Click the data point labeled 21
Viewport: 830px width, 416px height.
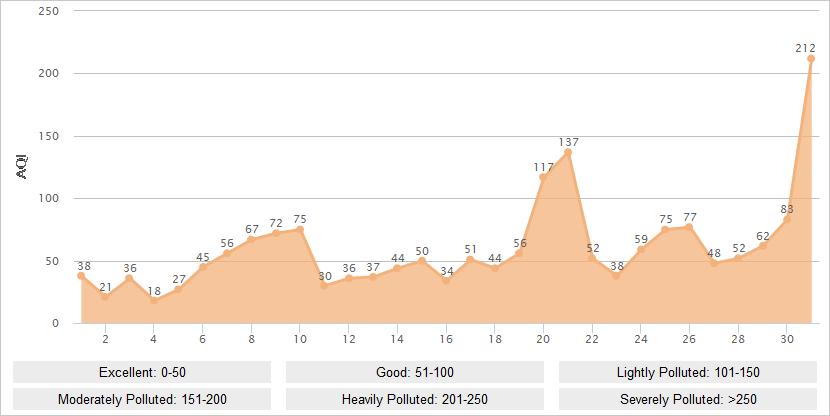coord(105,297)
